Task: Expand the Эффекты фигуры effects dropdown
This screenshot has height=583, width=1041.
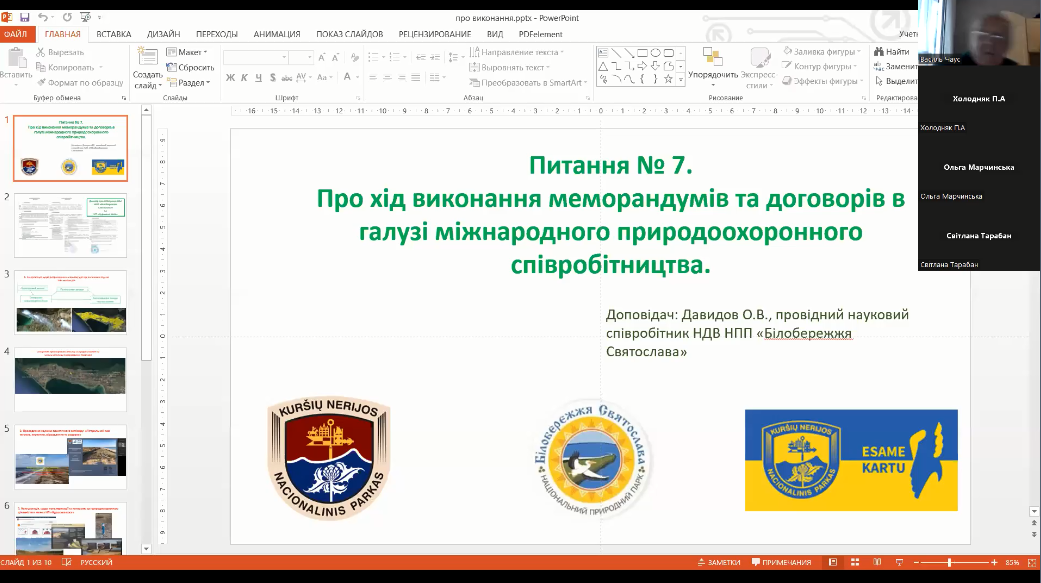Action: (x=823, y=81)
